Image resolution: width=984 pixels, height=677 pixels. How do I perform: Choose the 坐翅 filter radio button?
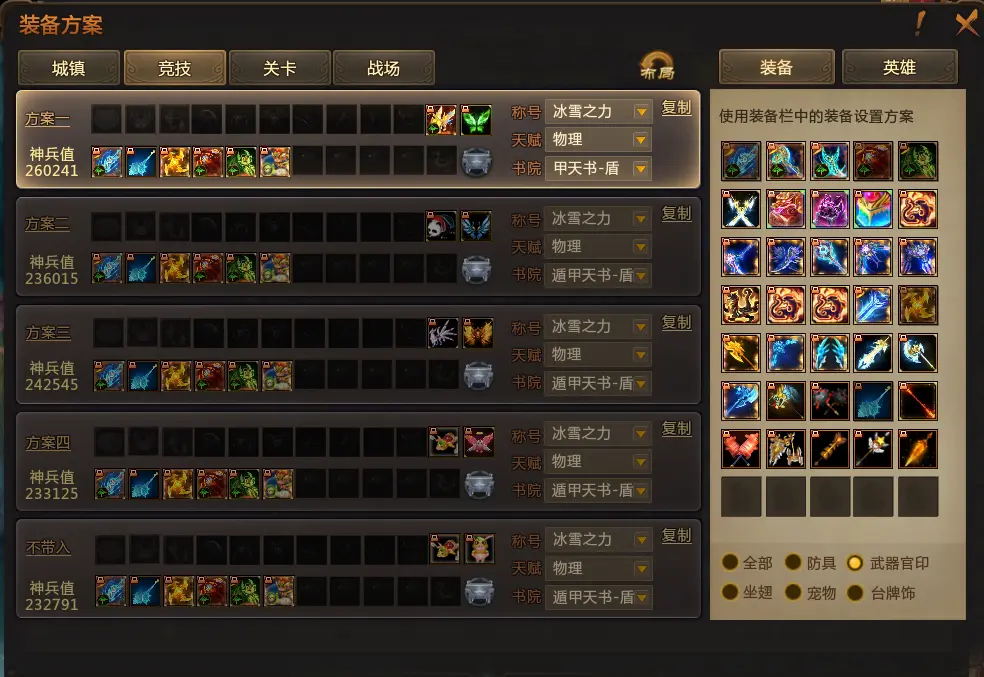(x=730, y=592)
